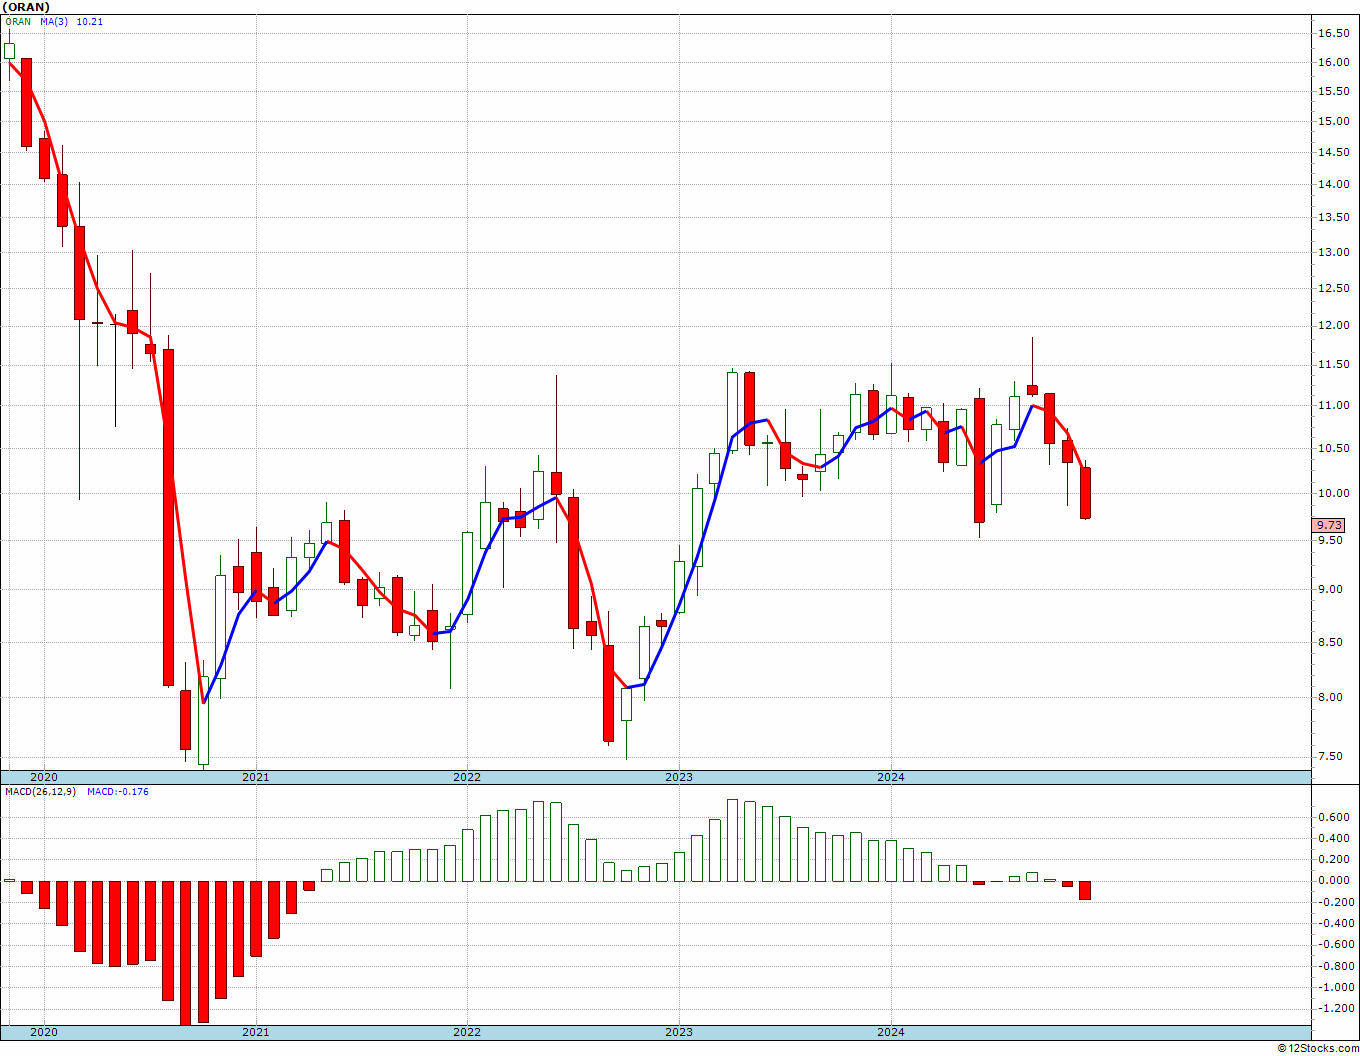Screen dimensions: 1360x1056
Task: Click the 2020 label on price chart axis
Action: tap(44, 777)
